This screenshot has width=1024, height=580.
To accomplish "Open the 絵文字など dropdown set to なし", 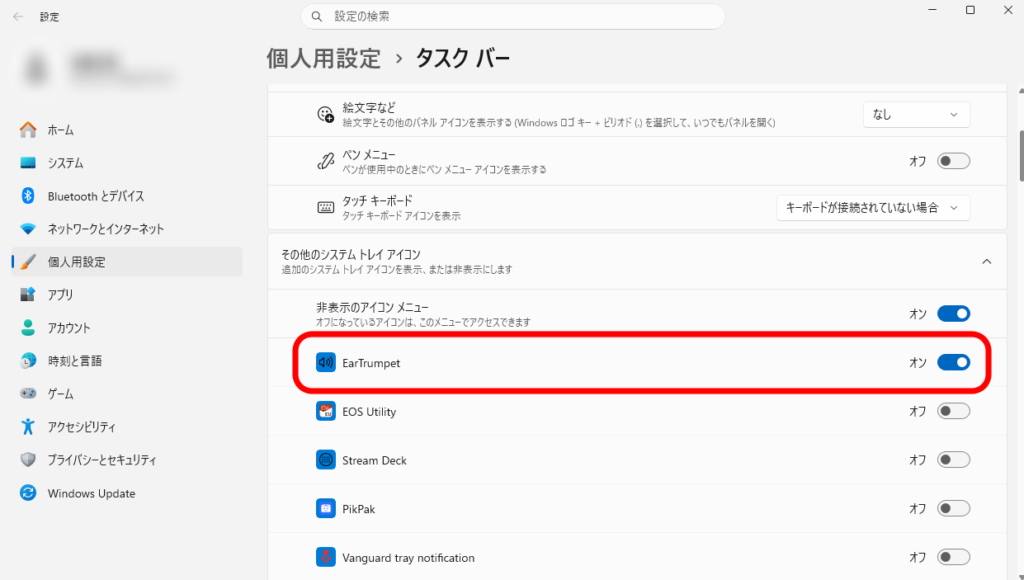I will point(916,115).
